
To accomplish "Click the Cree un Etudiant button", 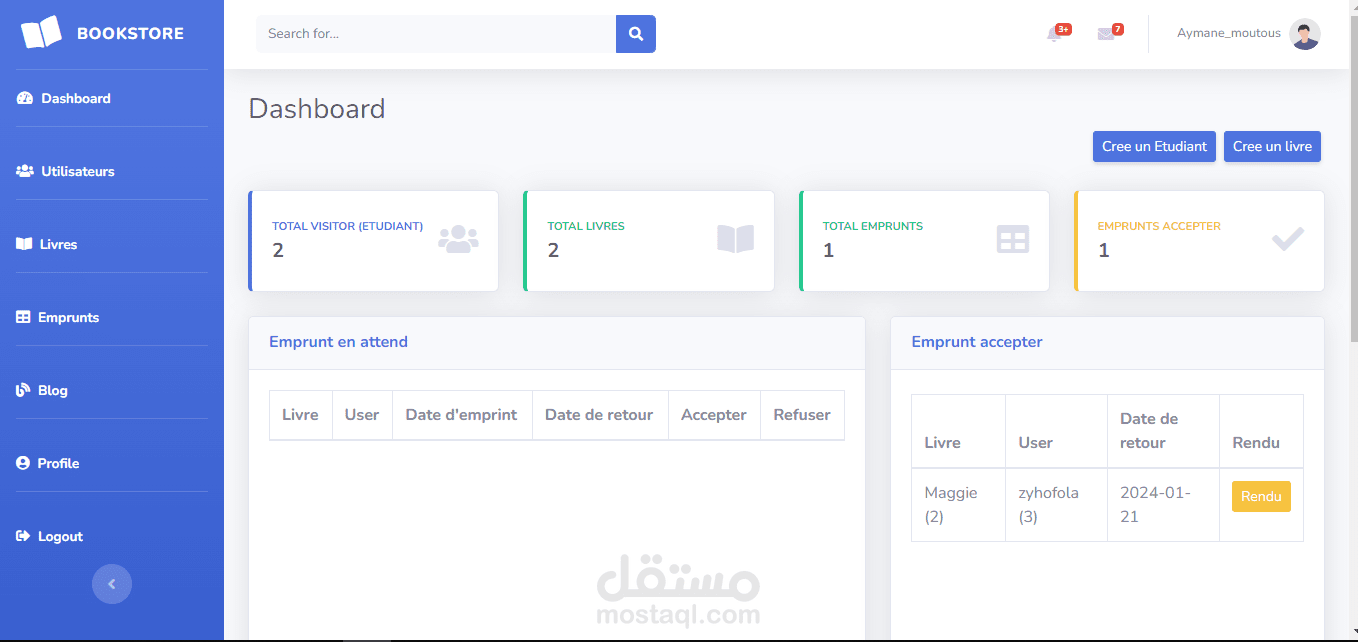I will 1154,146.
